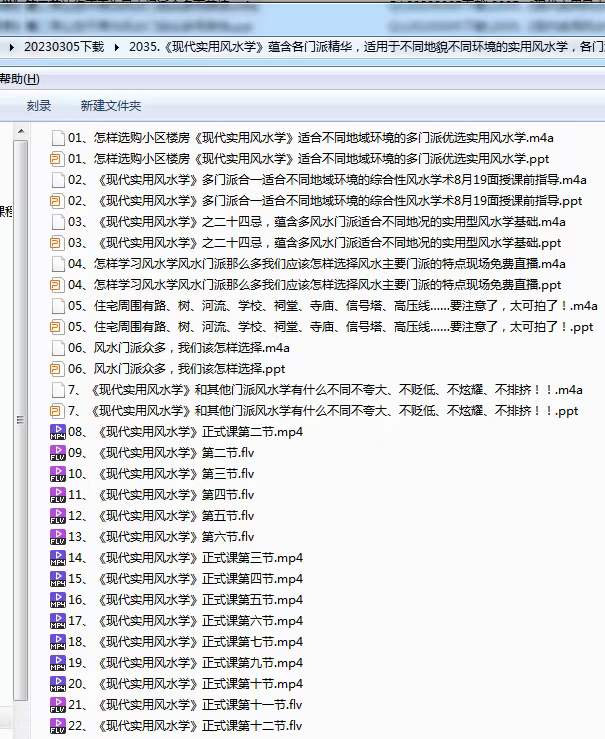The image size is (605, 739).
Task: Click the MP4 icon of file 08
Action: pyautogui.click(x=57, y=432)
